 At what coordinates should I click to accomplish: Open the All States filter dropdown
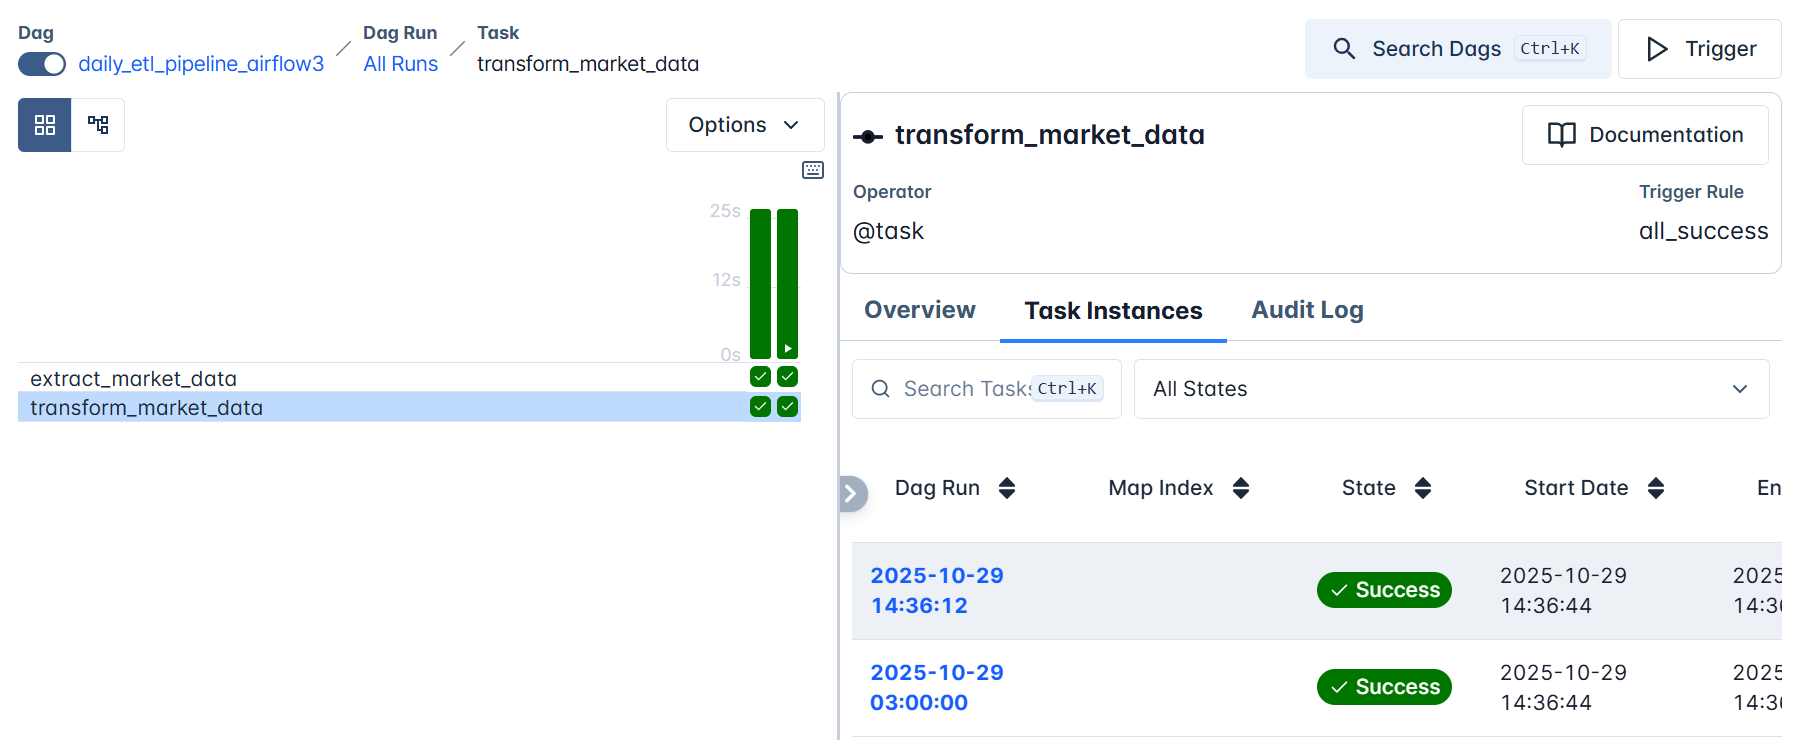pyautogui.click(x=1451, y=389)
